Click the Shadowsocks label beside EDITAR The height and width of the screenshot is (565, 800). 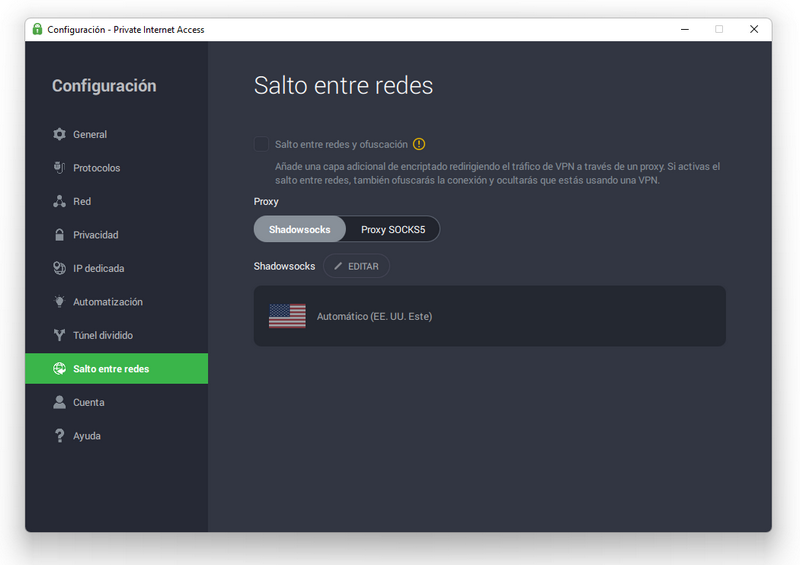click(284, 266)
